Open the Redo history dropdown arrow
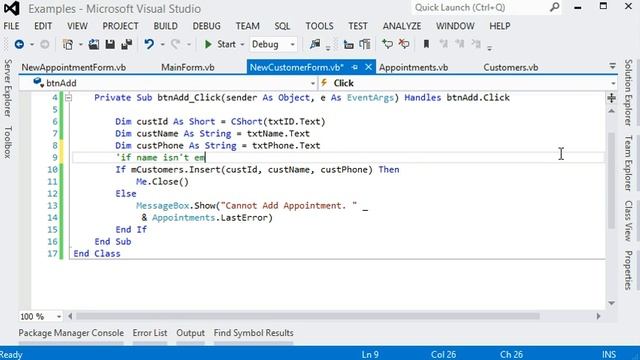Viewport: 640px width, 360px height. pyautogui.click(x=189, y=44)
